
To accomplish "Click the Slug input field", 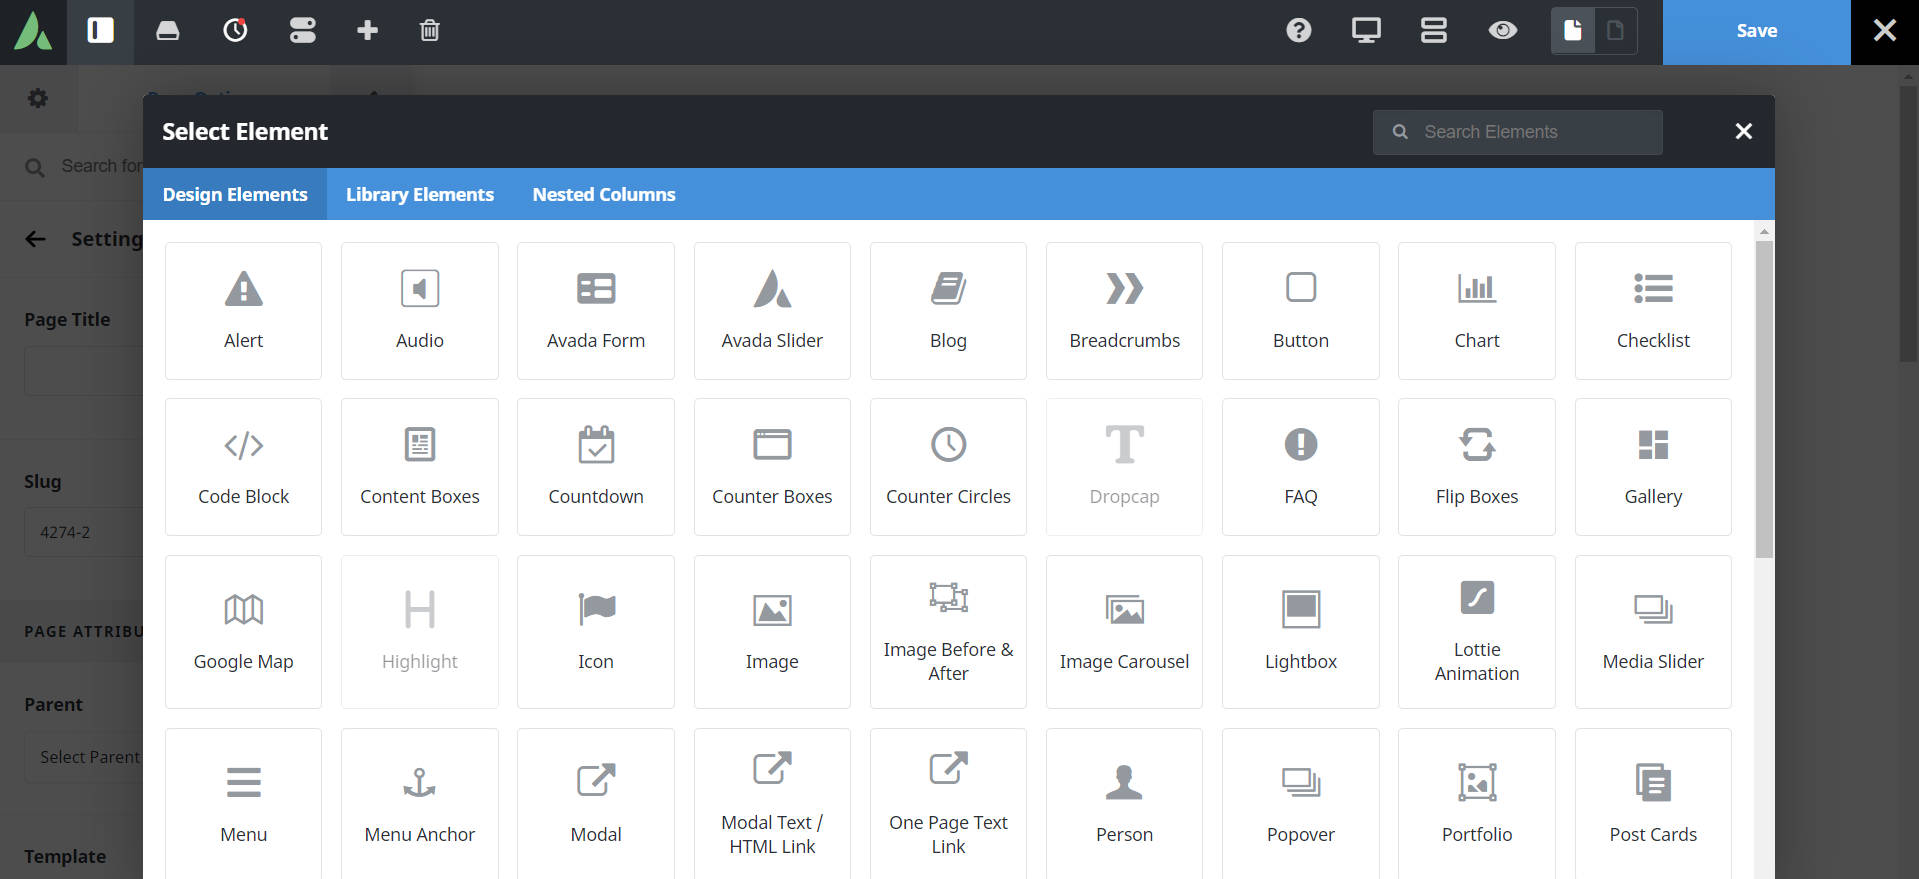I will [x=84, y=533].
